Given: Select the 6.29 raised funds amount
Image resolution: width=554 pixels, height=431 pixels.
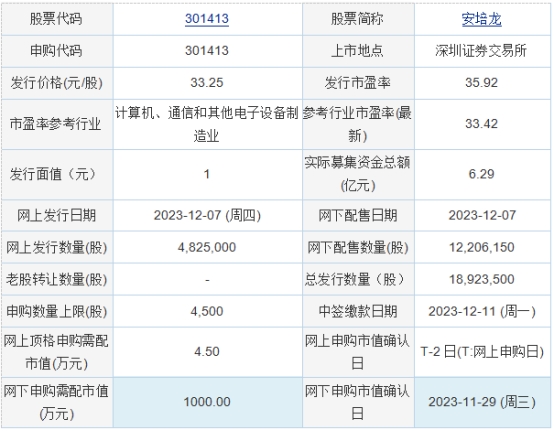Looking at the screenshot, I should coord(482,174).
